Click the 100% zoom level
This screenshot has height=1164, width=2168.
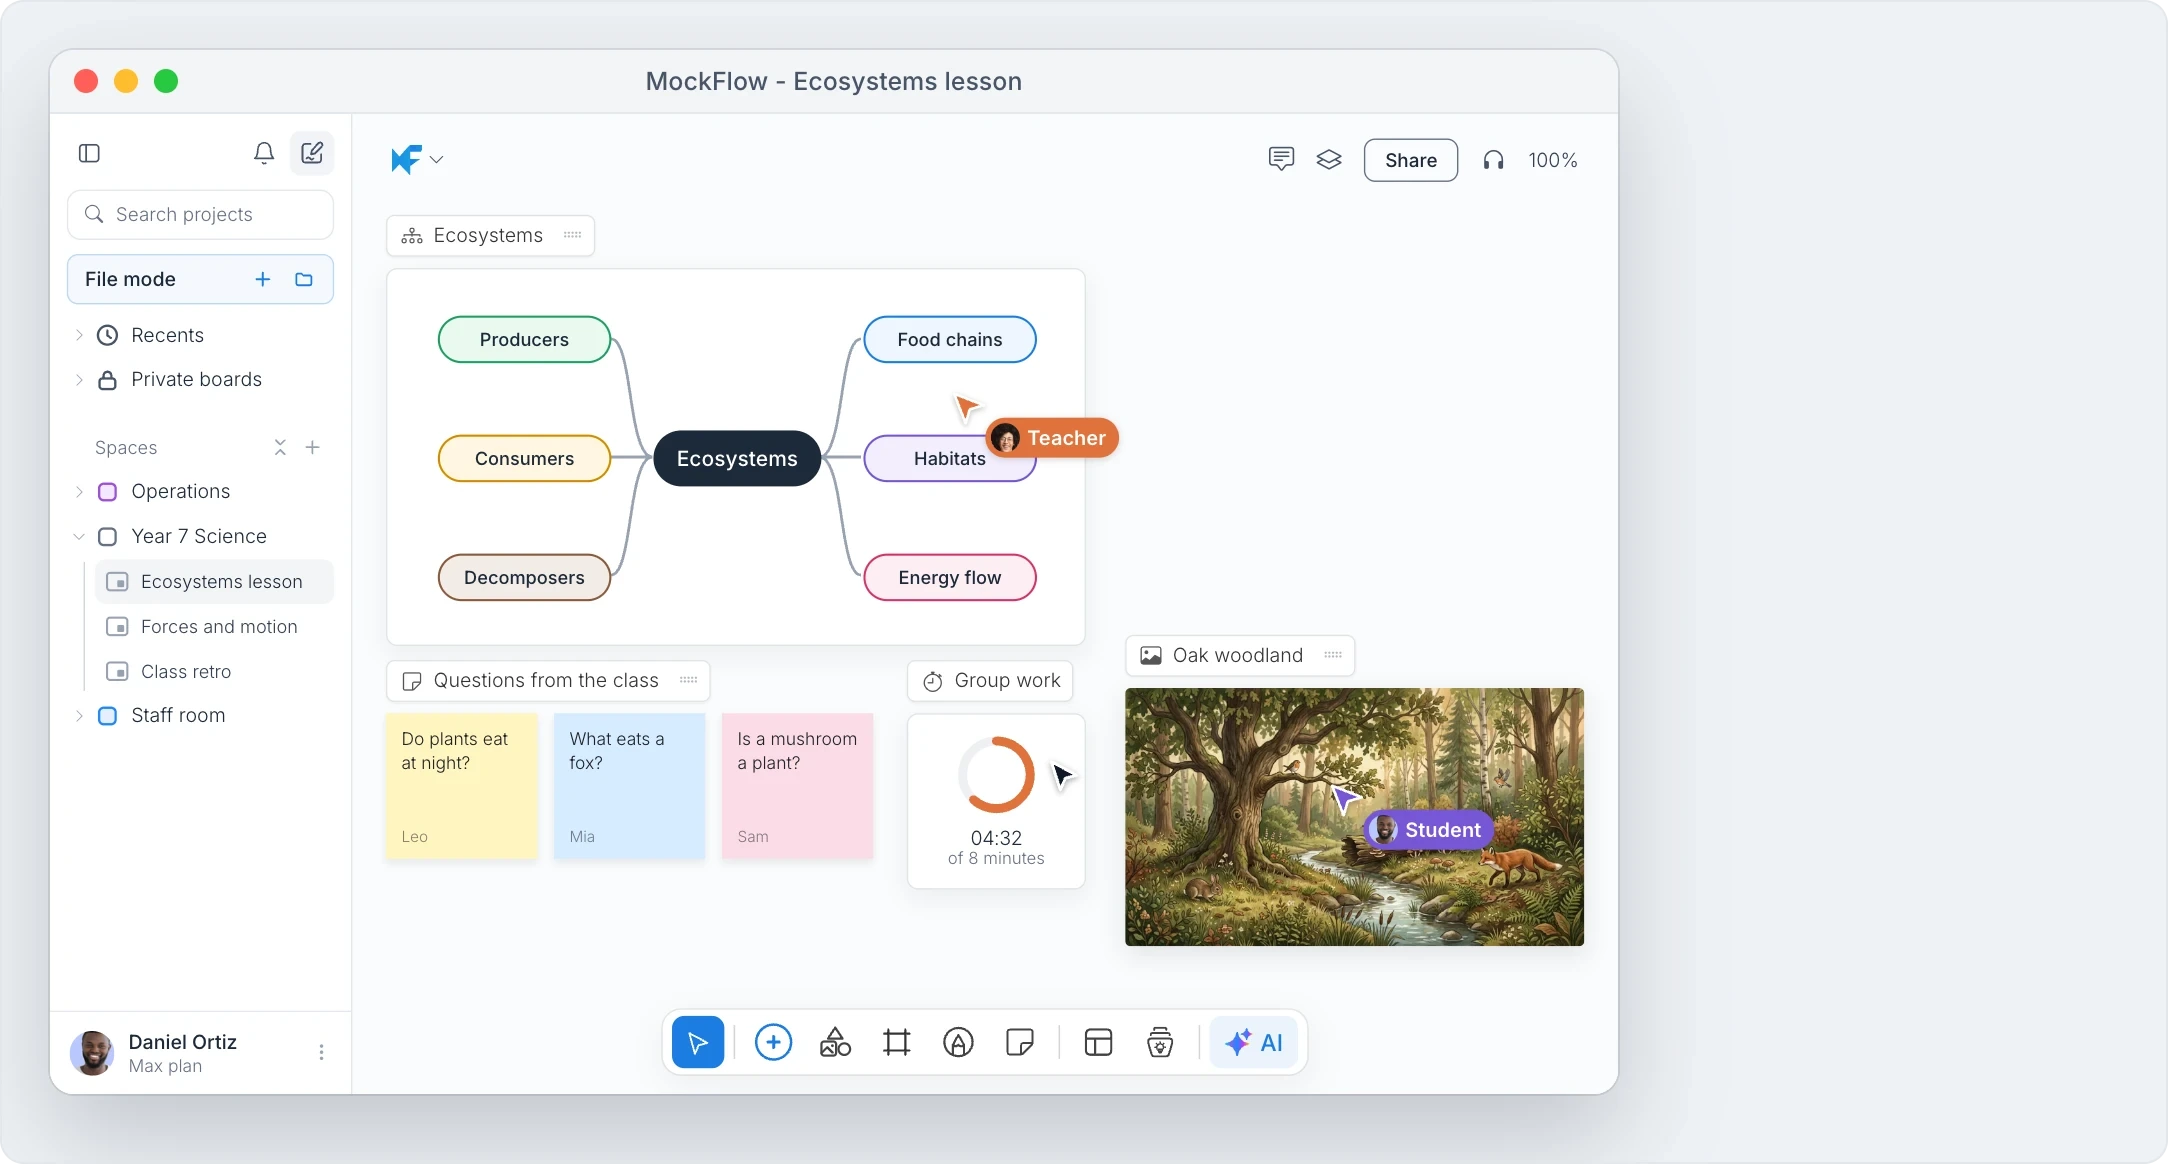point(1552,160)
